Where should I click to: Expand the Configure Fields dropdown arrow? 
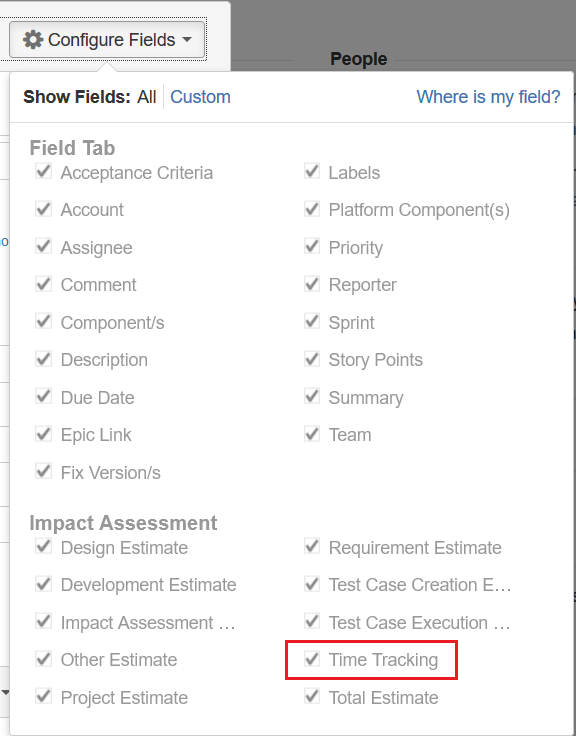pyautogui.click(x=187, y=39)
